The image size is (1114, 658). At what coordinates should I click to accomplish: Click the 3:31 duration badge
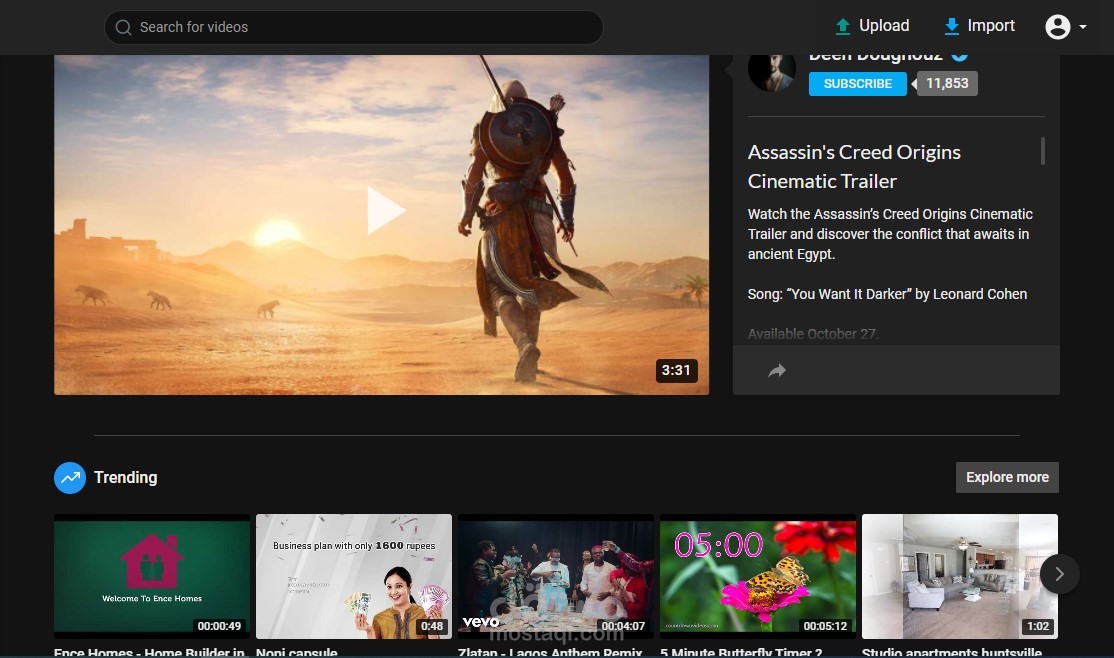676,370
